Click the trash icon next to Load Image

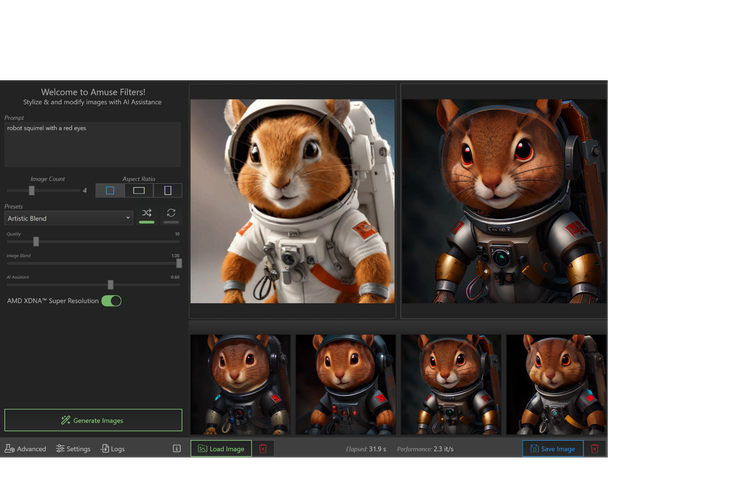pos(263,449)
